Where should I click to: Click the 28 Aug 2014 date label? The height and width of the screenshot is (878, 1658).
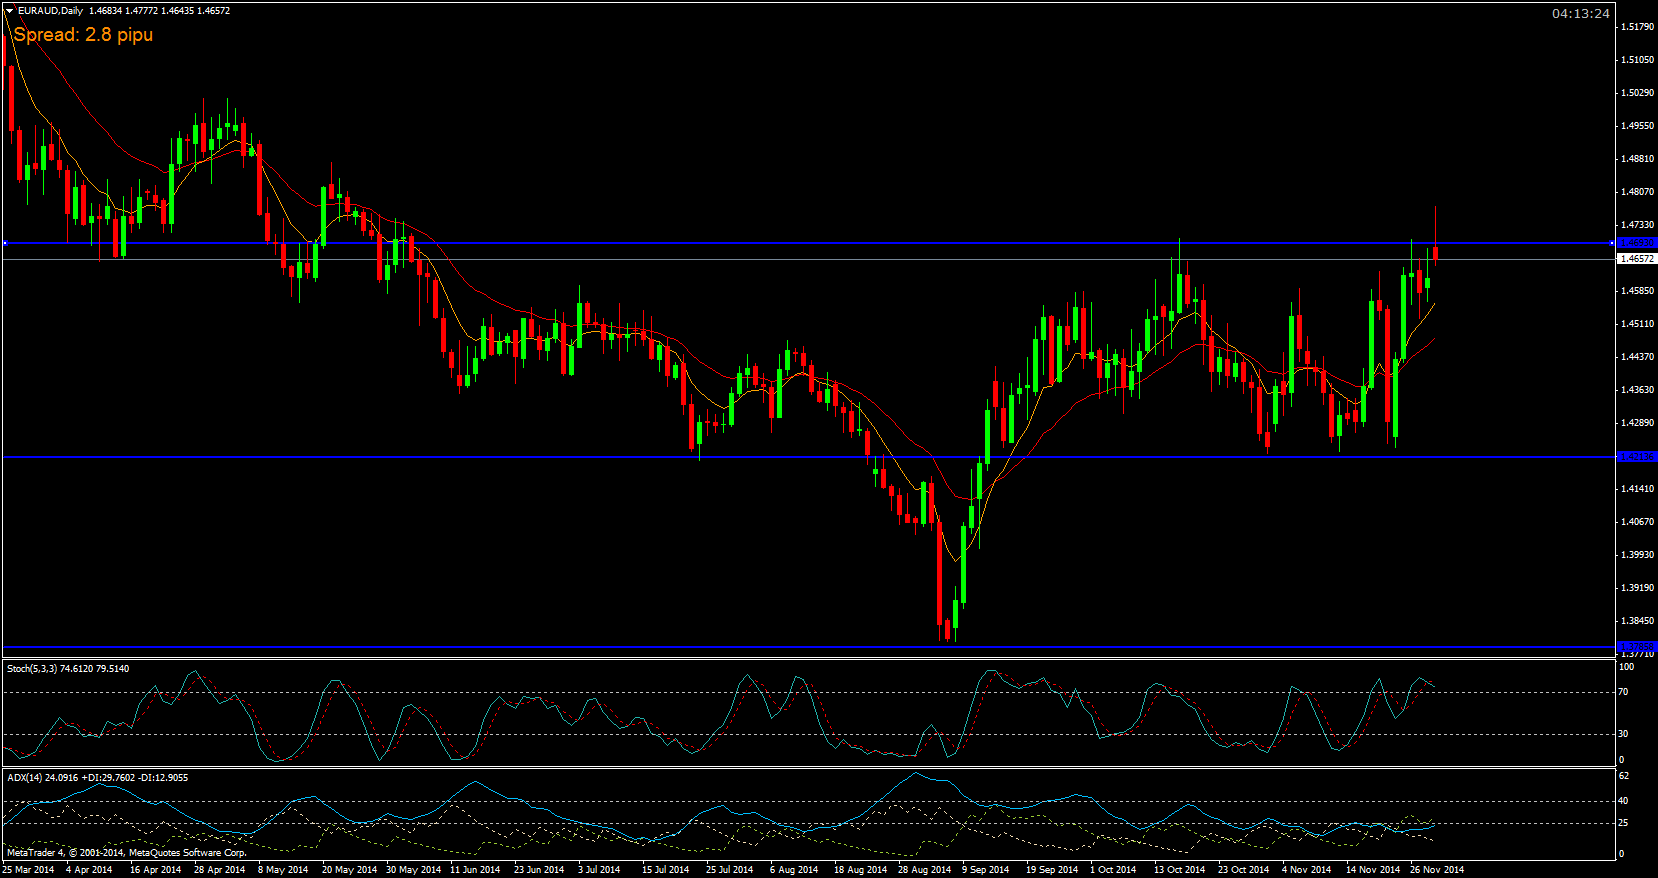pyautogui.click(x=925, y=870)
